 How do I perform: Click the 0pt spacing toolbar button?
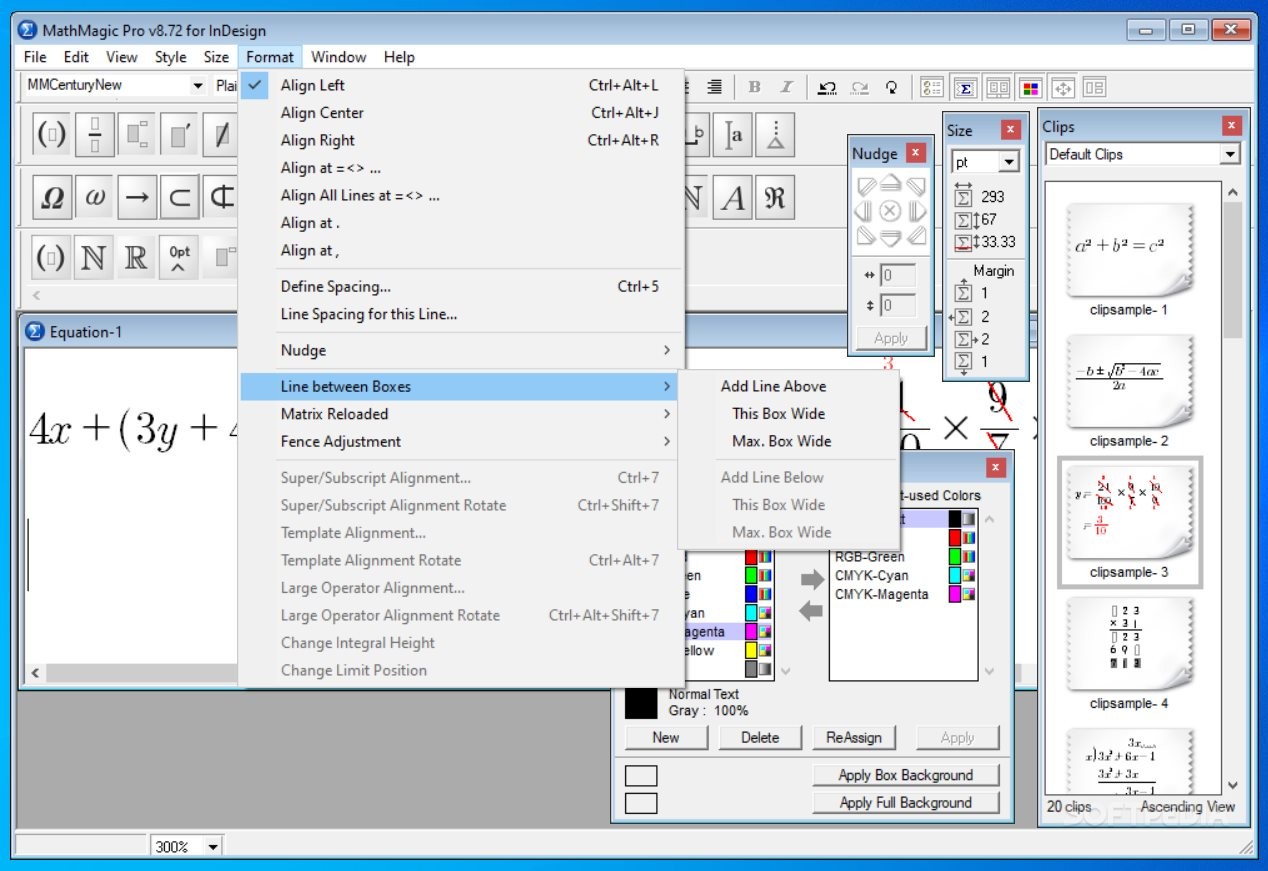179,258
